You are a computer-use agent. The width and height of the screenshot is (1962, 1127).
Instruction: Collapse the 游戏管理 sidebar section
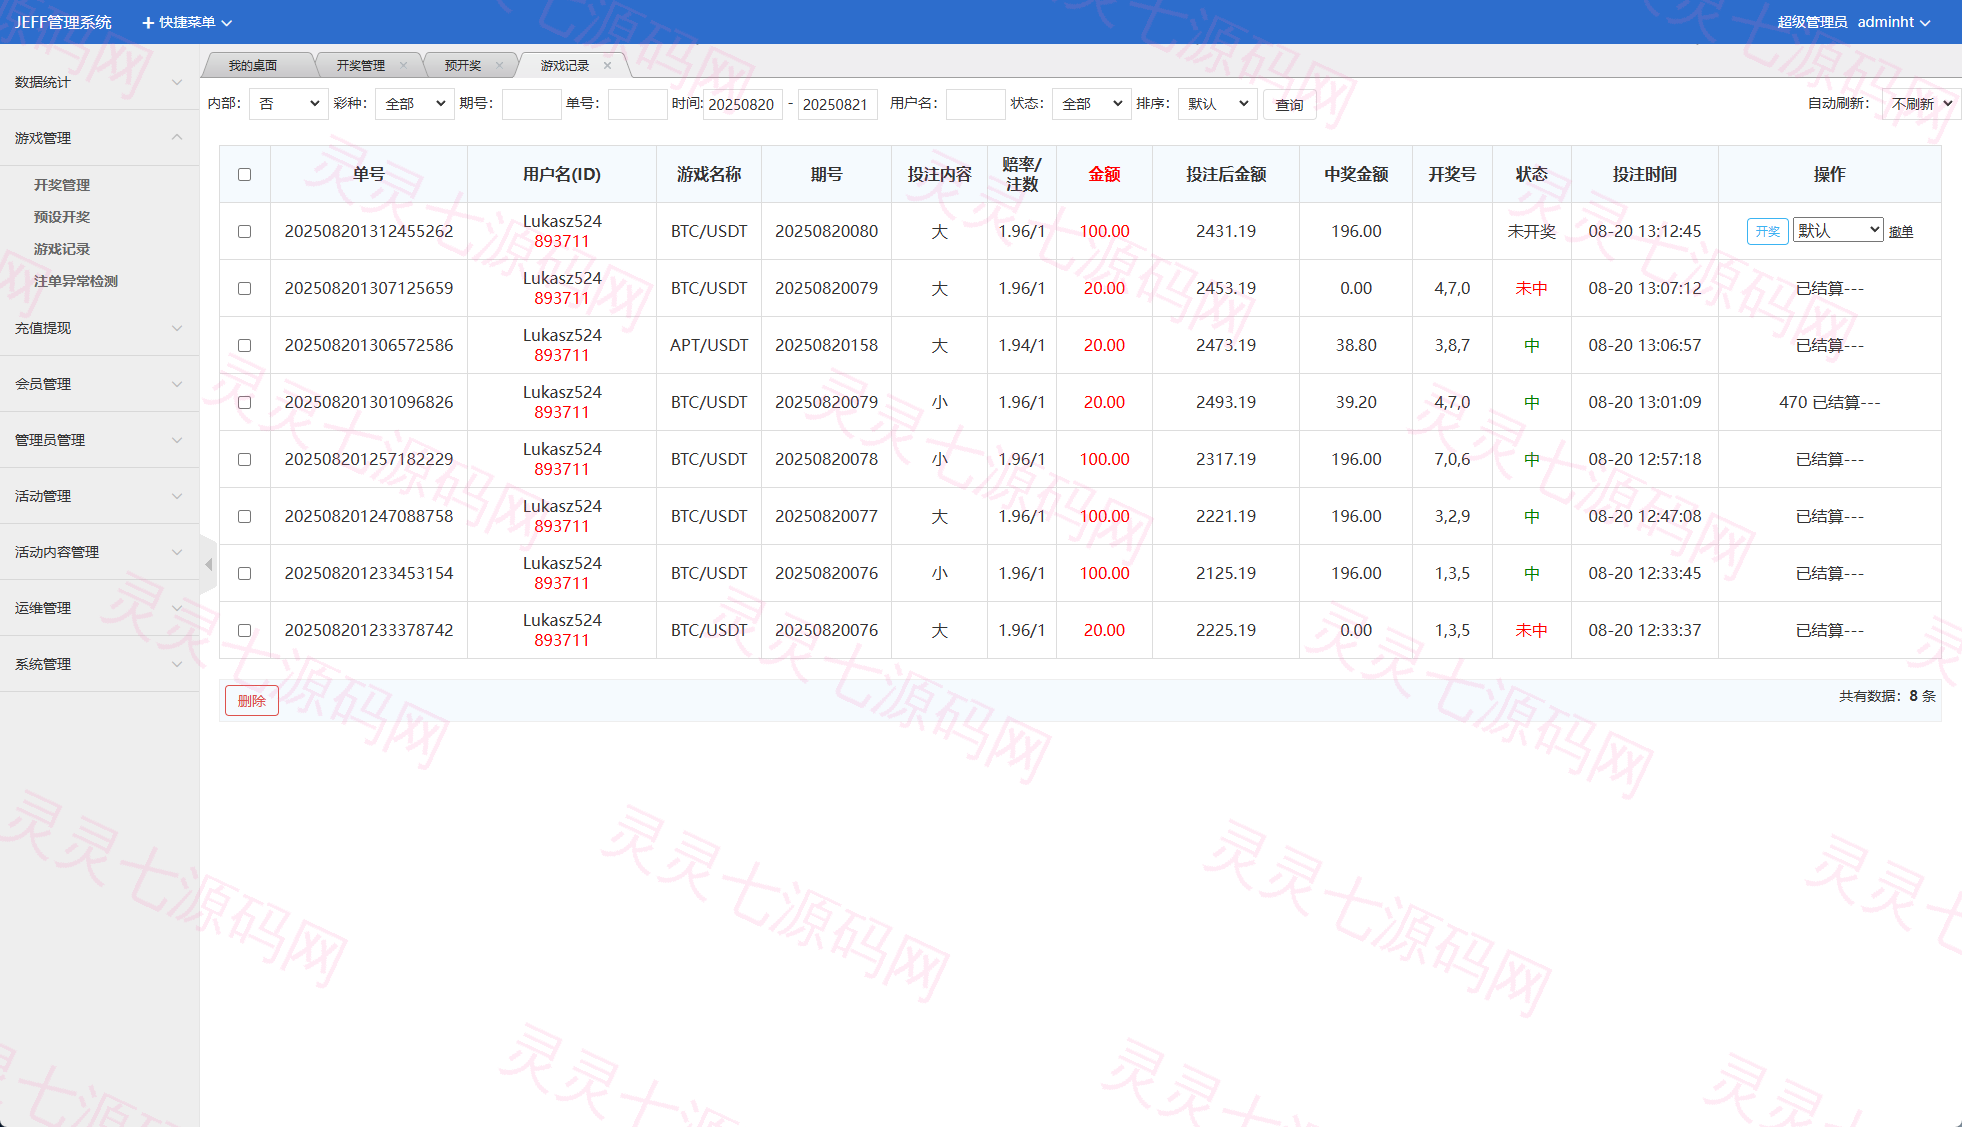(99, 138)
